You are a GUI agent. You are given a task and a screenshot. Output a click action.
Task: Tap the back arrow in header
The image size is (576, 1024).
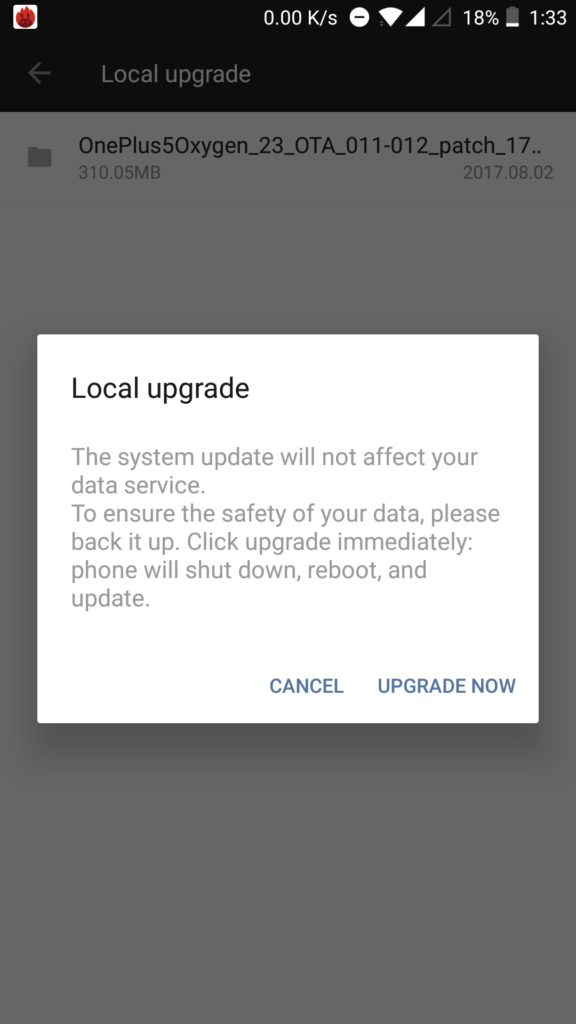coord(39,73)
